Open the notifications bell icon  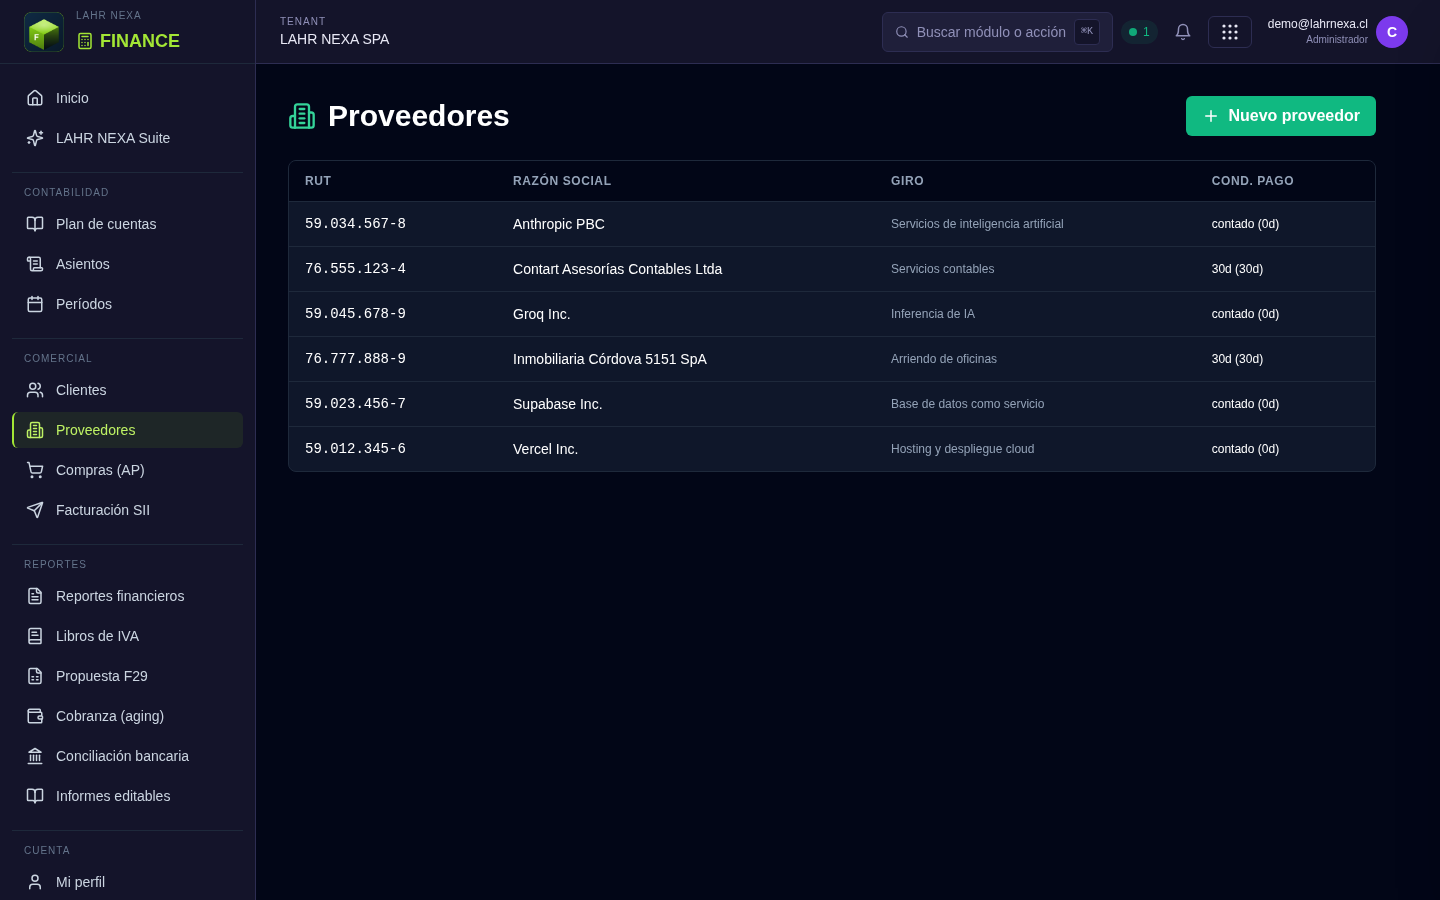[1183, 32]
